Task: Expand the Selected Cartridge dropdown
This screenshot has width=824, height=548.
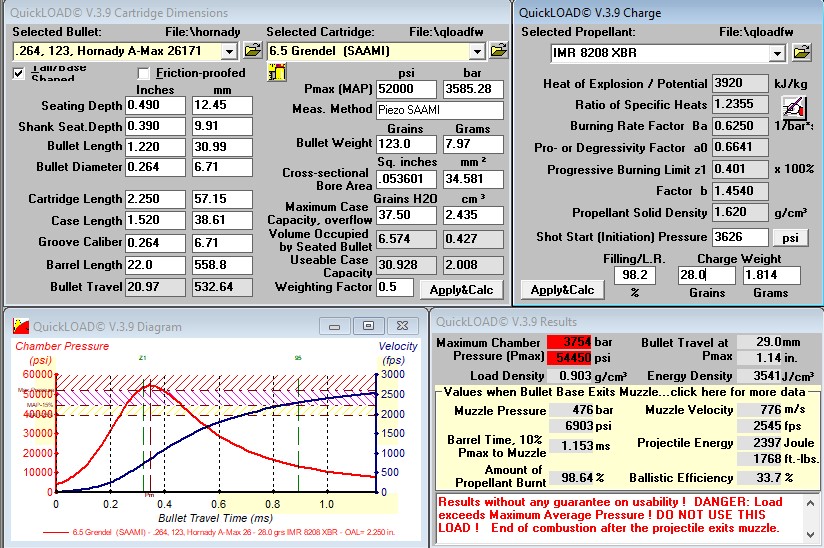Action: tap(477, 51)
